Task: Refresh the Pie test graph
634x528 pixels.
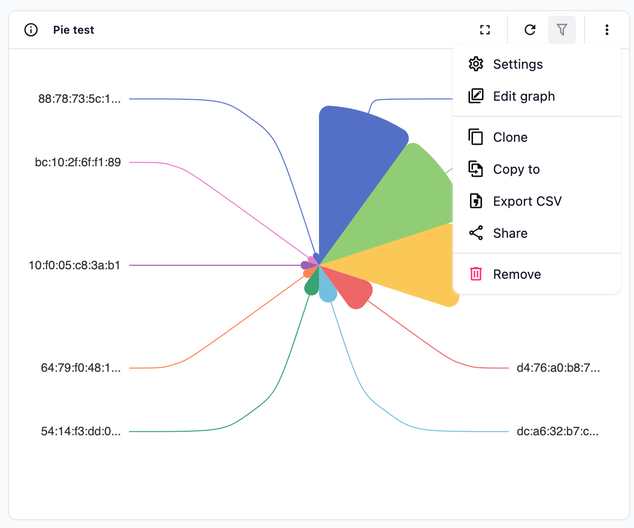Action: click(530, 30)
